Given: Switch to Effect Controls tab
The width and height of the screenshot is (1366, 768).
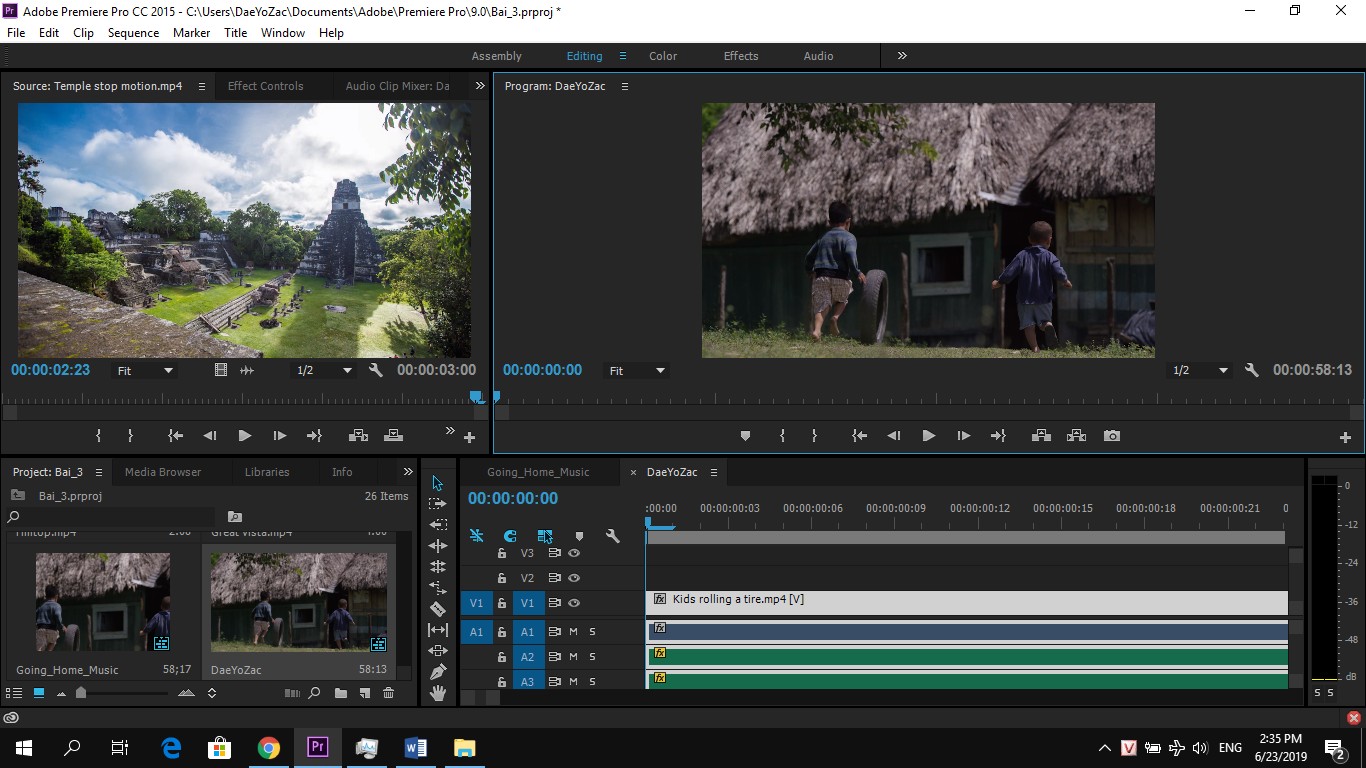Looking at the screenshot, I should click(x=265, y=86).
